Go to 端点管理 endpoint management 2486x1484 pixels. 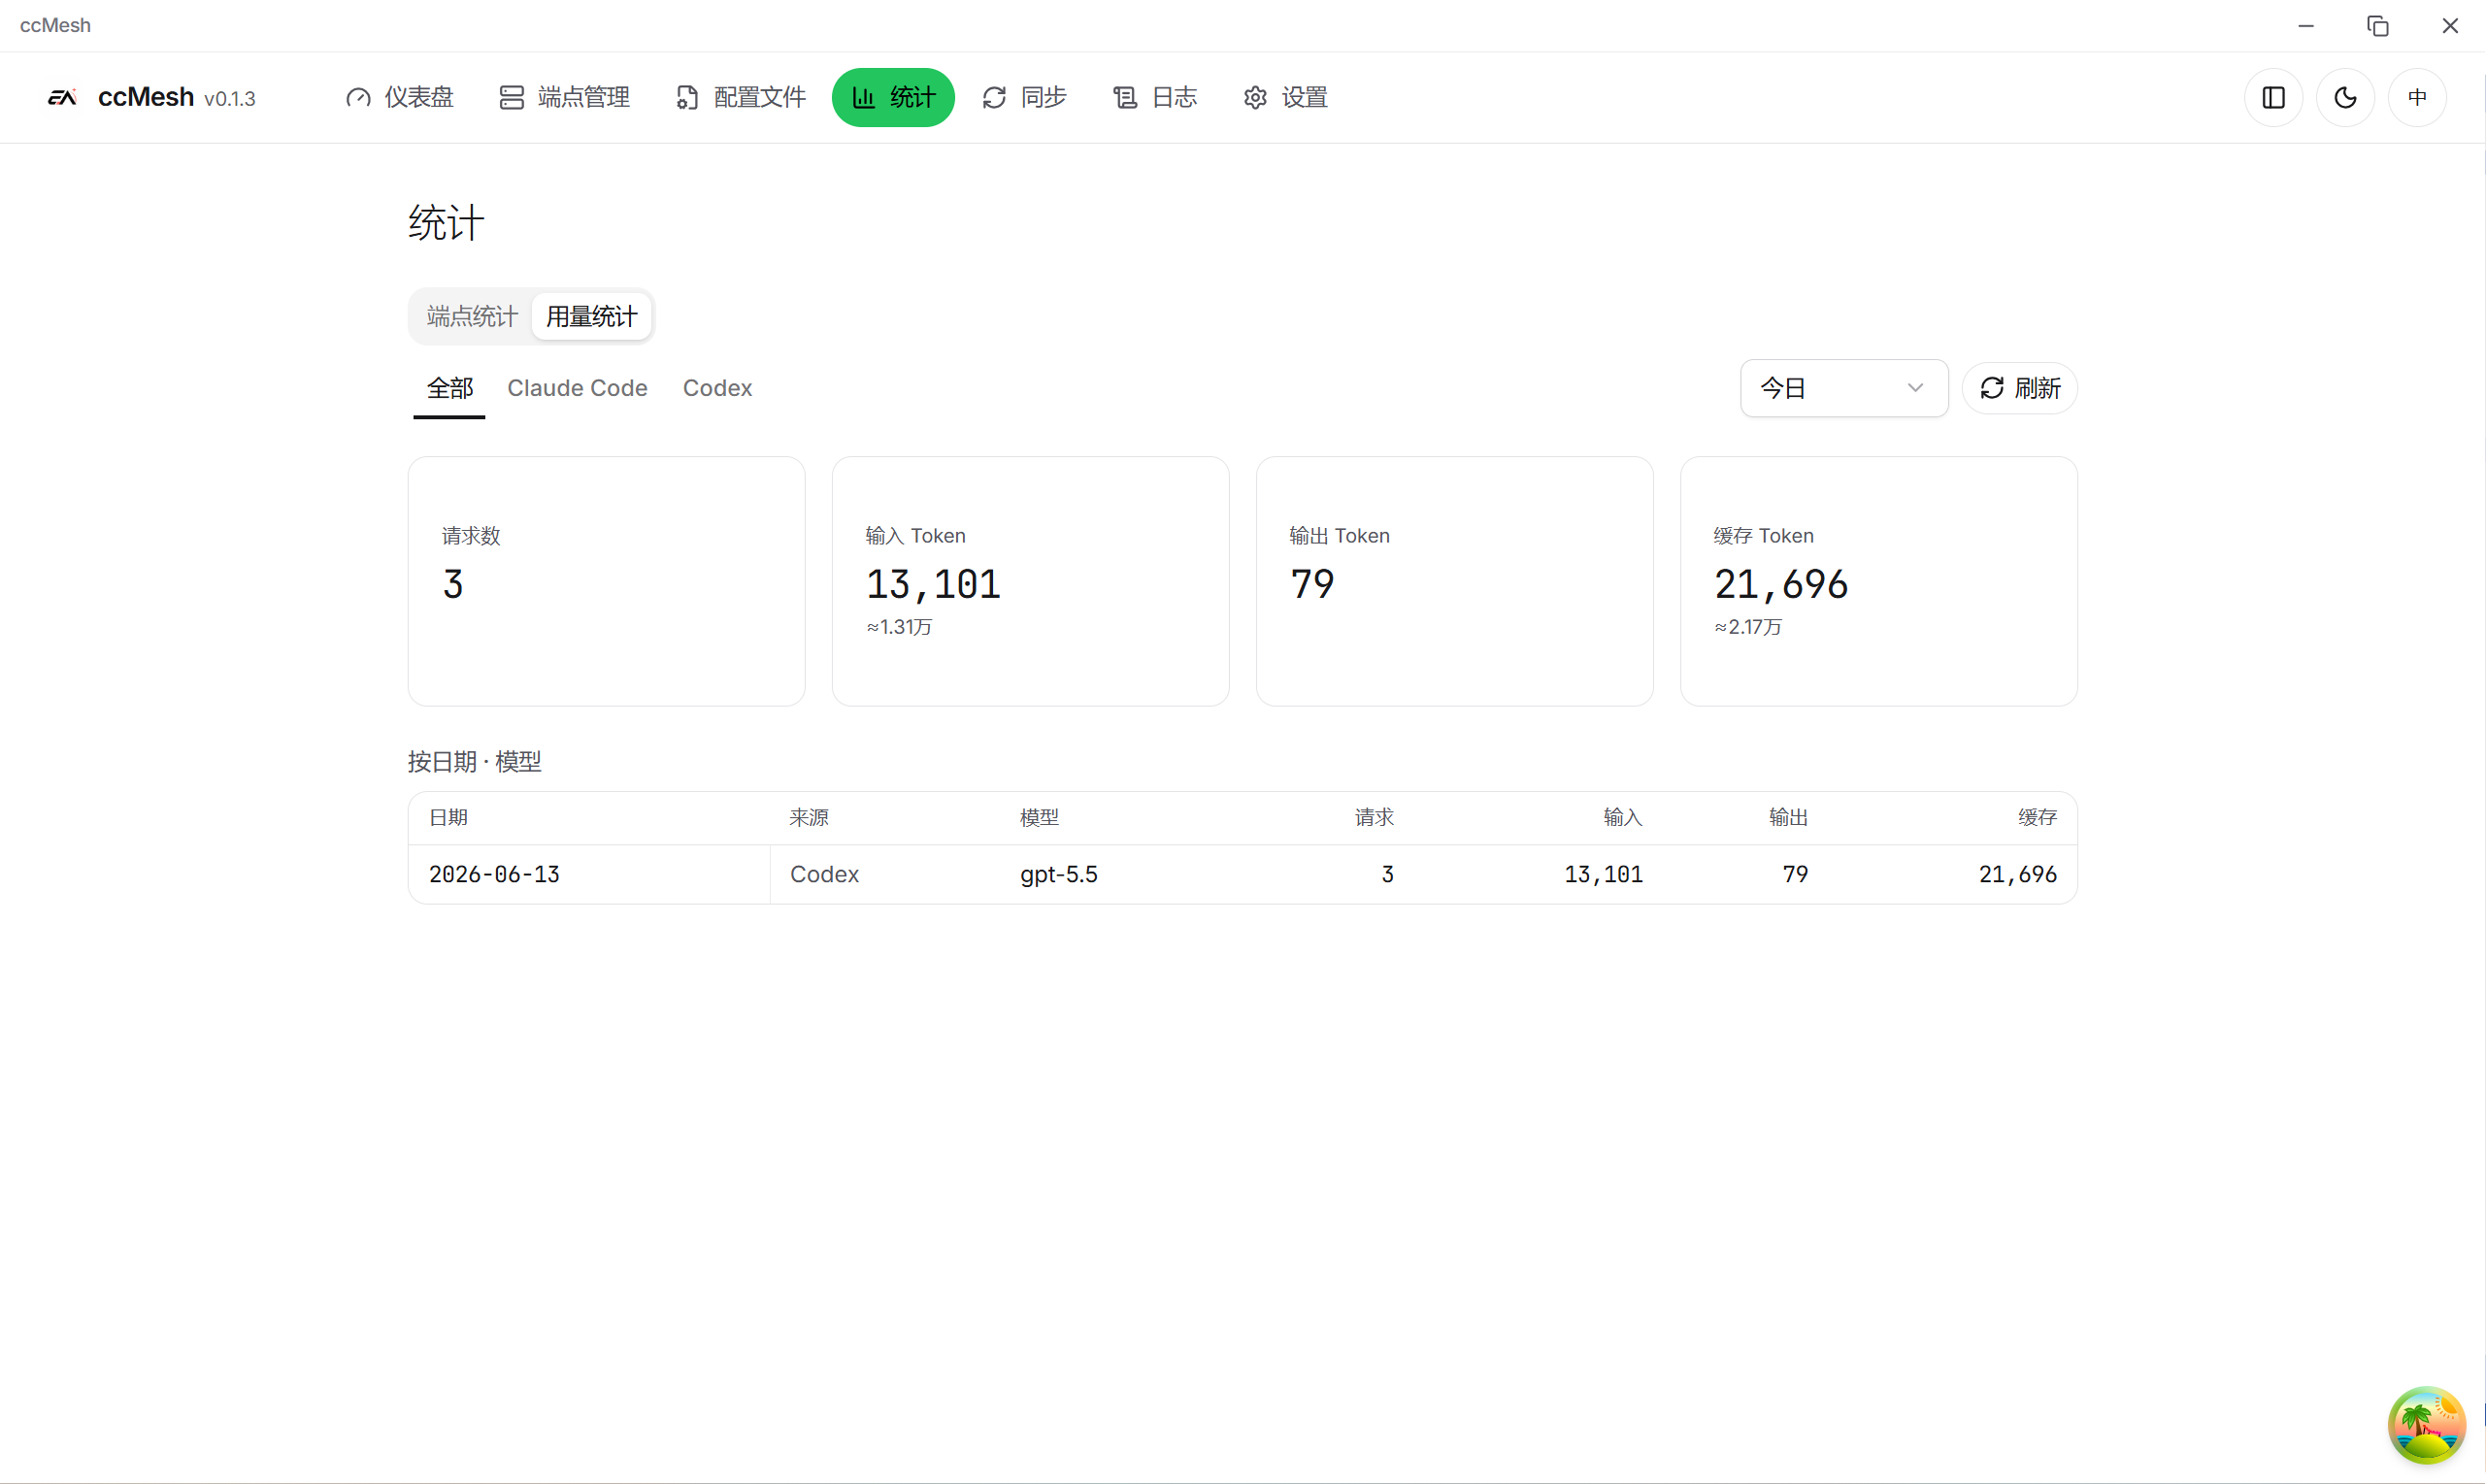(564, 97)
